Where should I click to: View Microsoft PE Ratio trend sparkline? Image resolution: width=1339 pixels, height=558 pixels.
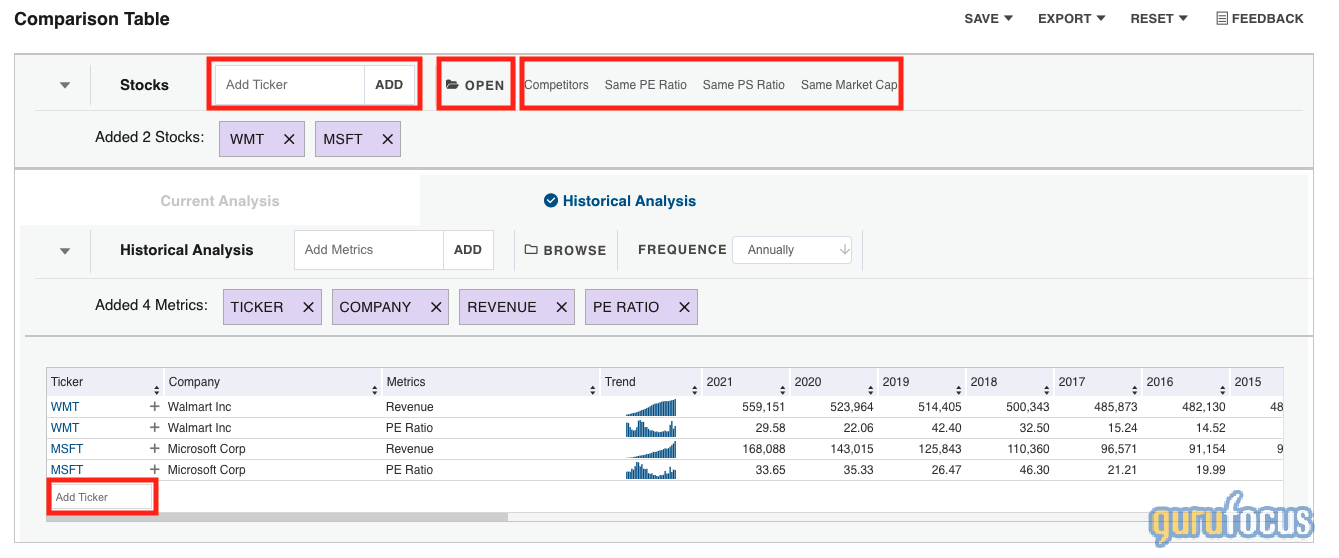(651, 470)
